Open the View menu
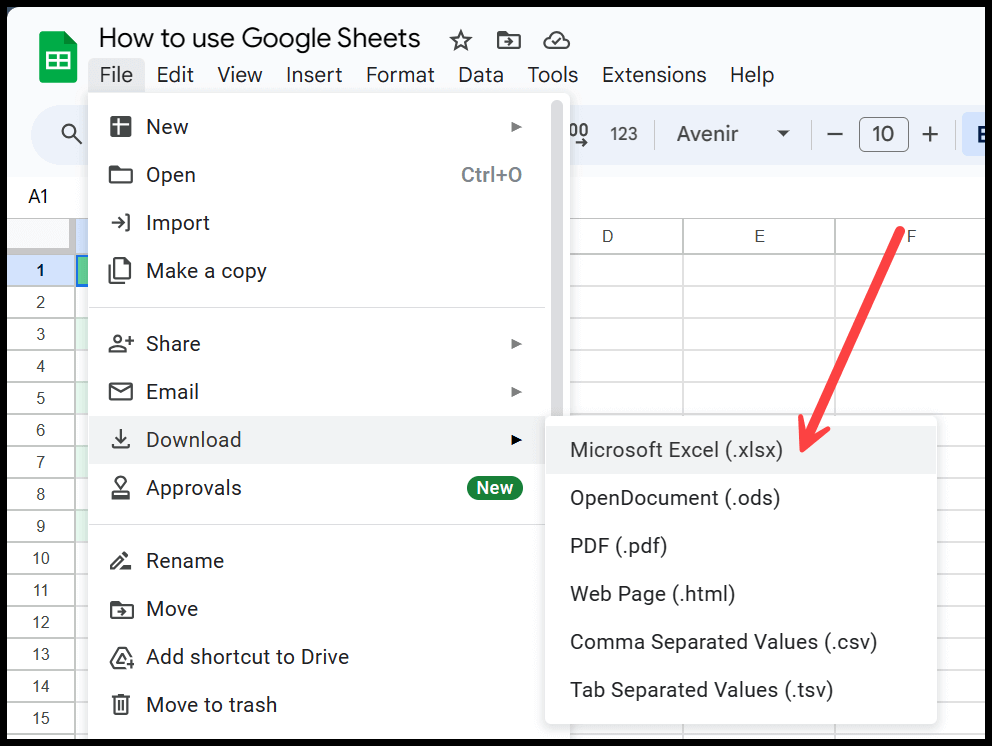This screenshot has height=746, width=992. click(240, 75)
